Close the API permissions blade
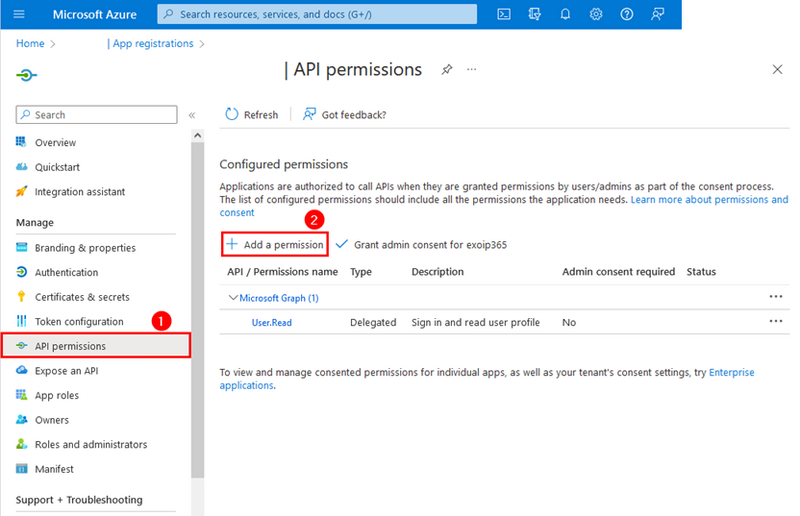800x516 pixels. pos(777,69)
